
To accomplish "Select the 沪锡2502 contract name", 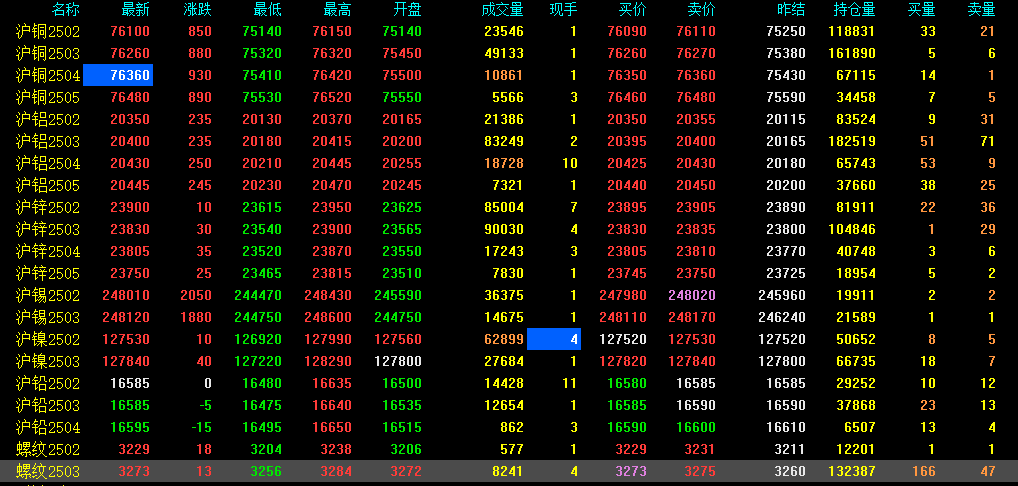I will pyautogui.click(x=47, y=295).
